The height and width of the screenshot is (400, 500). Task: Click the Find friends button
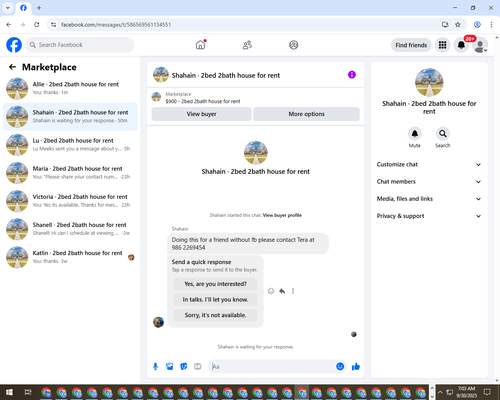pos(411,45)
